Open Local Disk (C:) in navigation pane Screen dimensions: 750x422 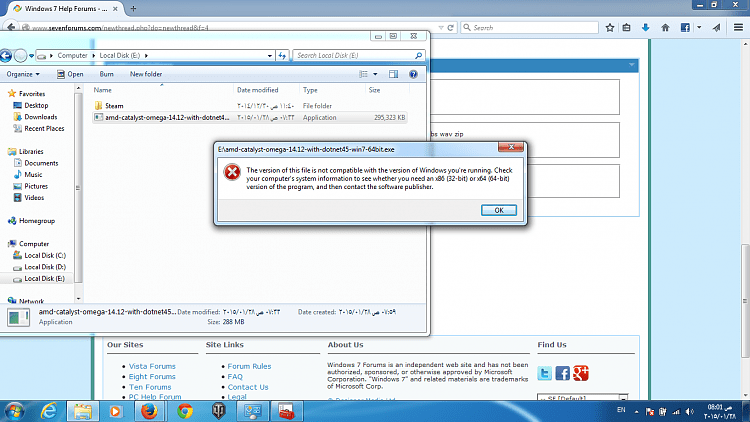pos(45,255)
